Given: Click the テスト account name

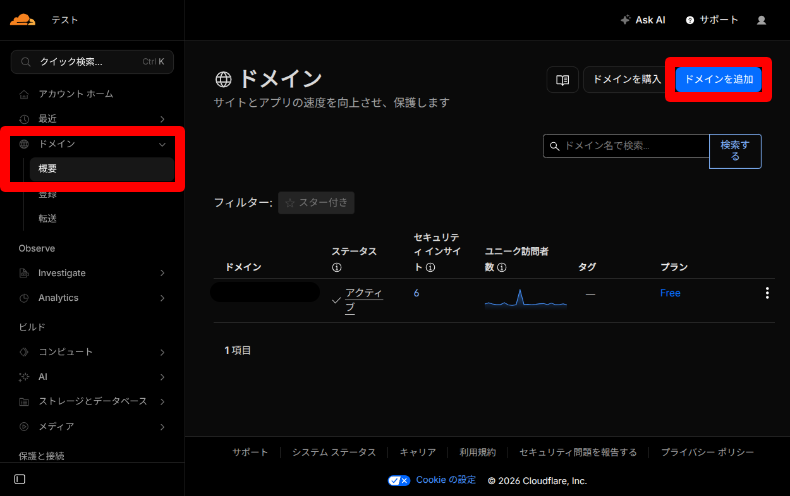Looking at the screenshot, I should point(64,20).
